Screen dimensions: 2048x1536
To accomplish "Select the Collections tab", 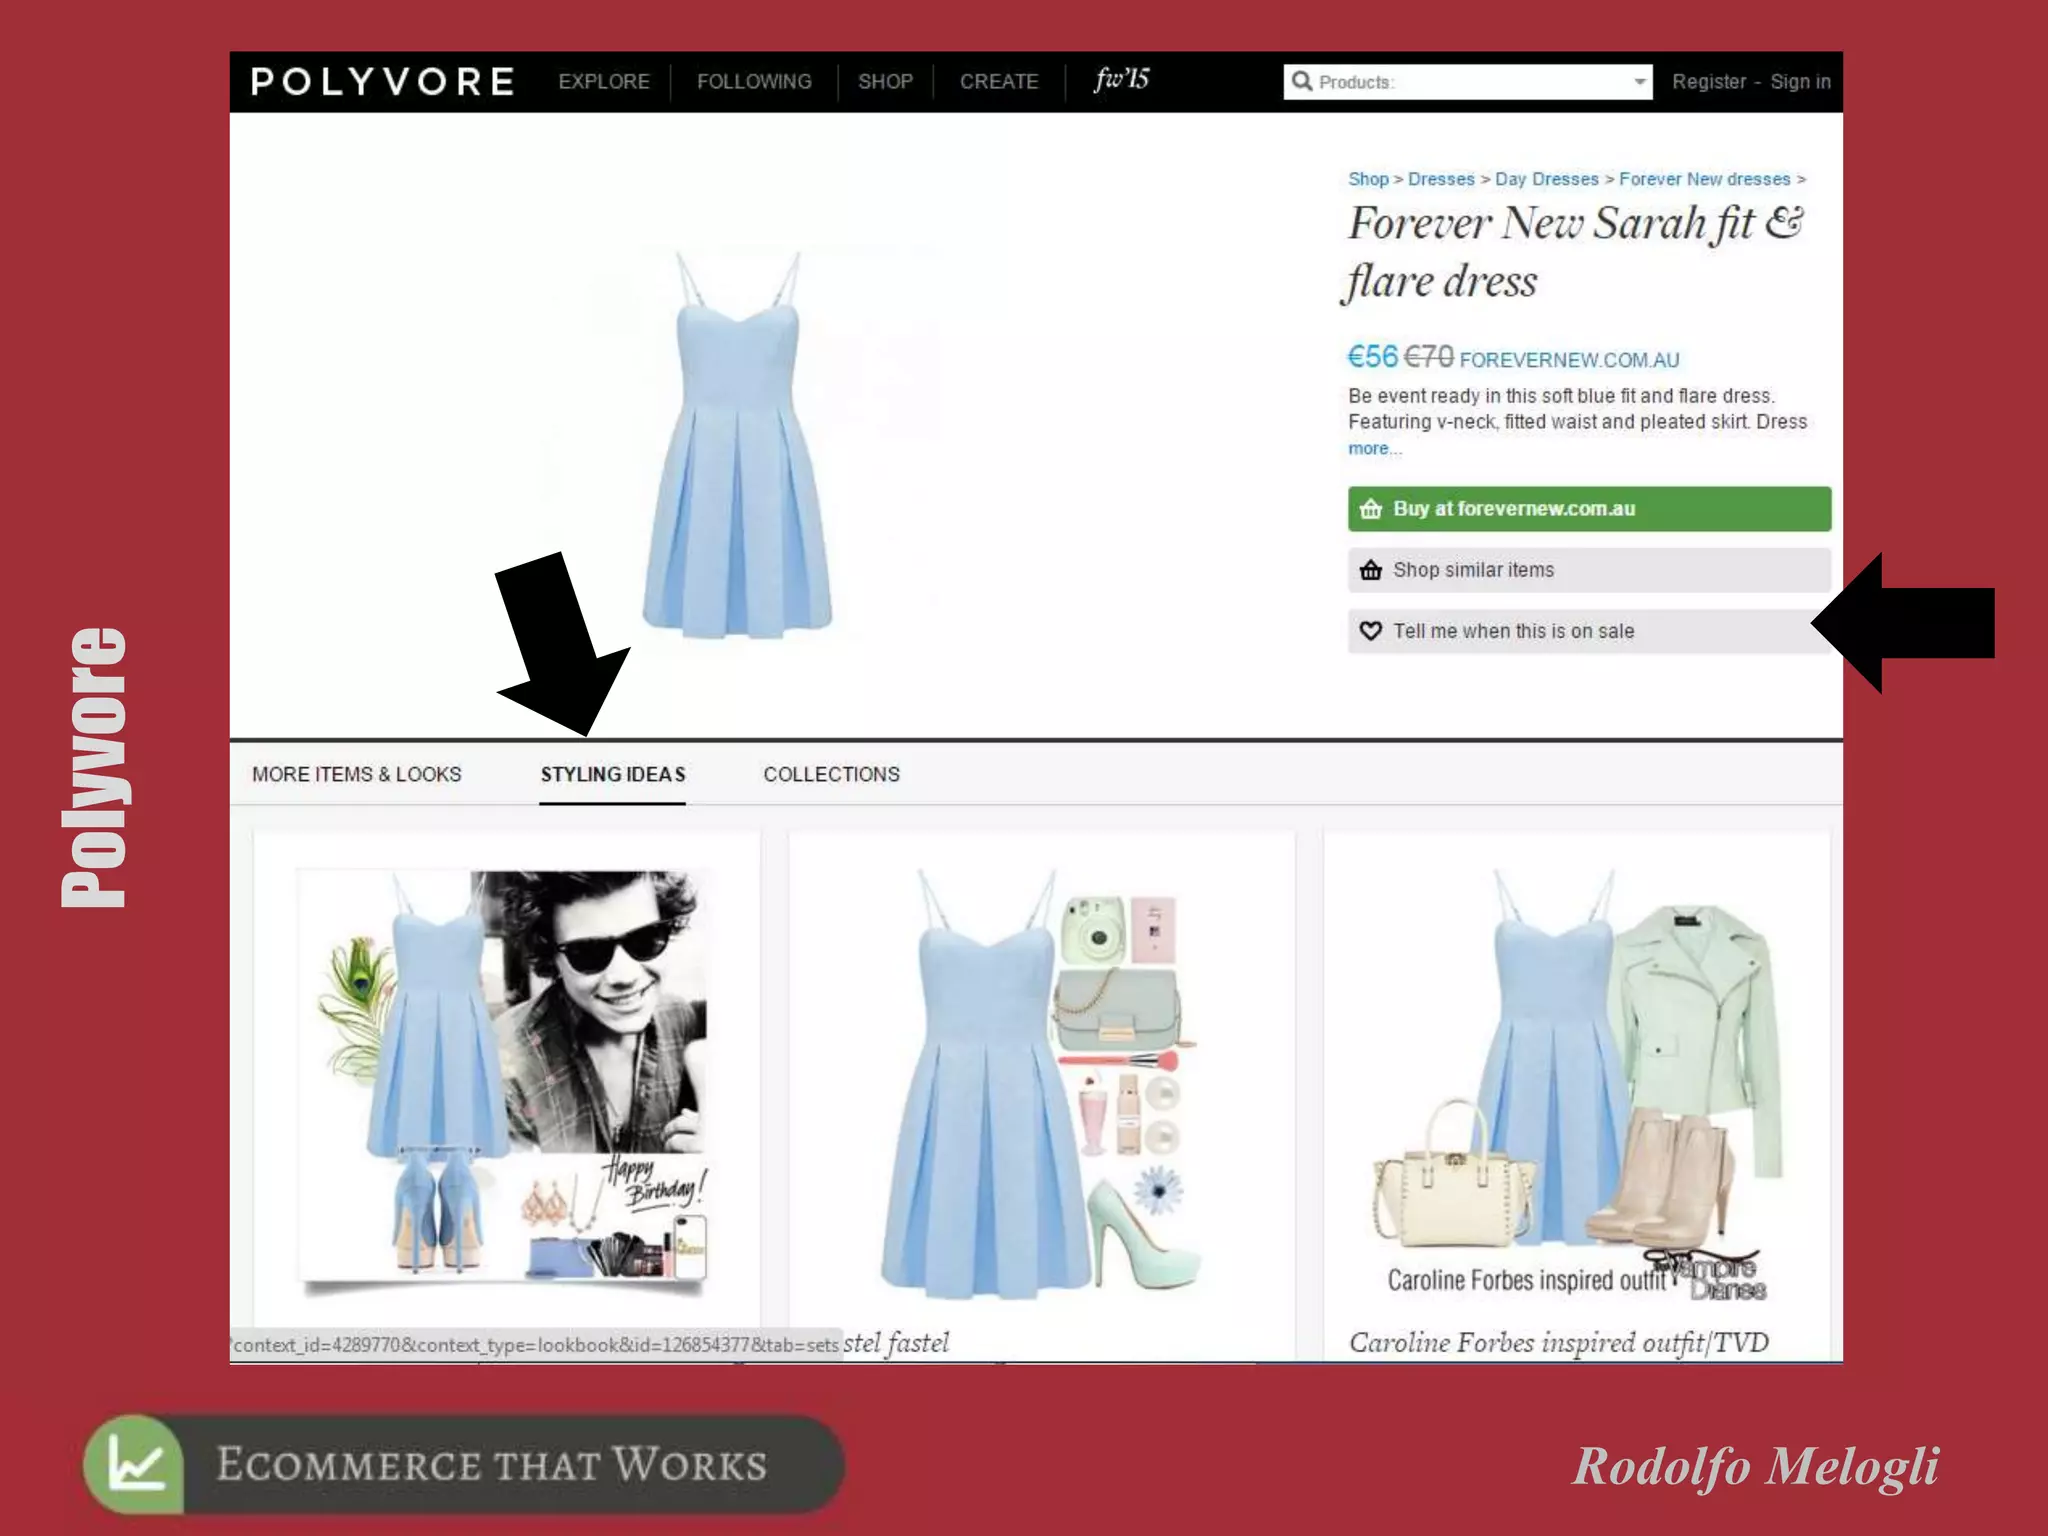I will point(831,774).
